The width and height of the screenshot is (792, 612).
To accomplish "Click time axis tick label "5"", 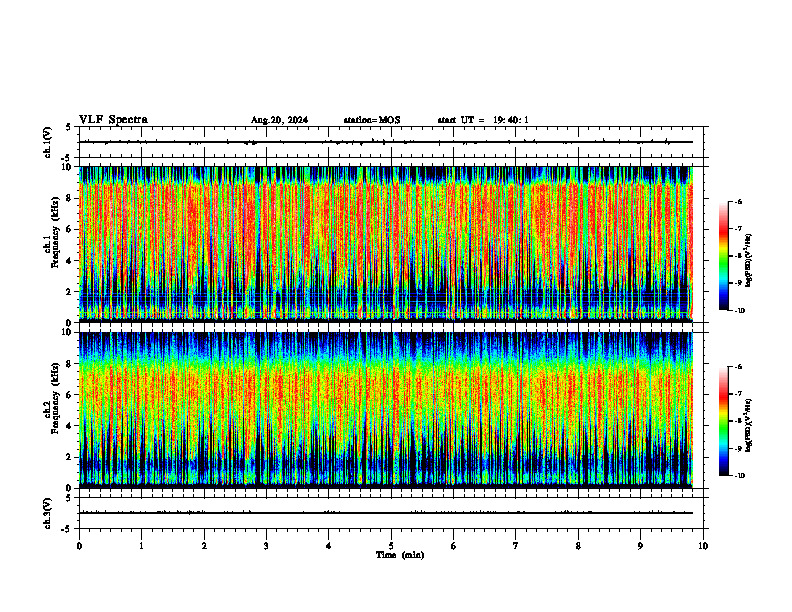I will point(391,546).
